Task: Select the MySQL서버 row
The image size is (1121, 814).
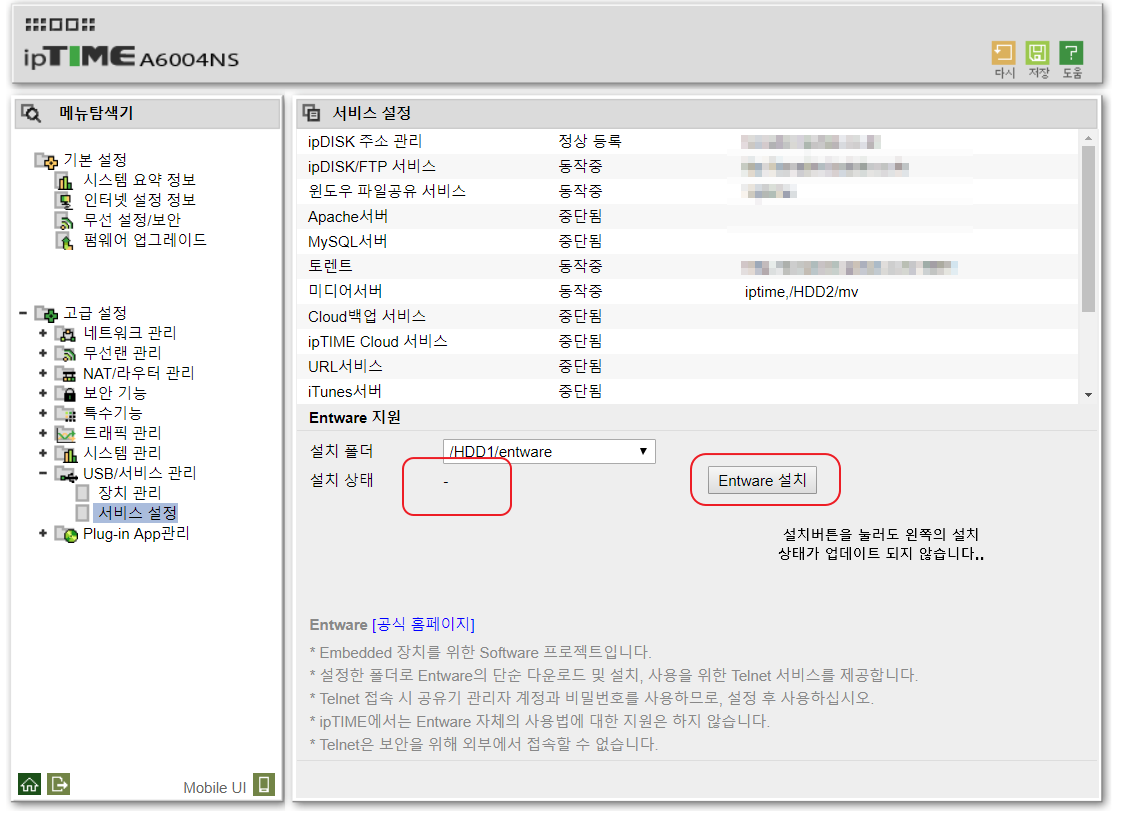Action: [687, 242]
